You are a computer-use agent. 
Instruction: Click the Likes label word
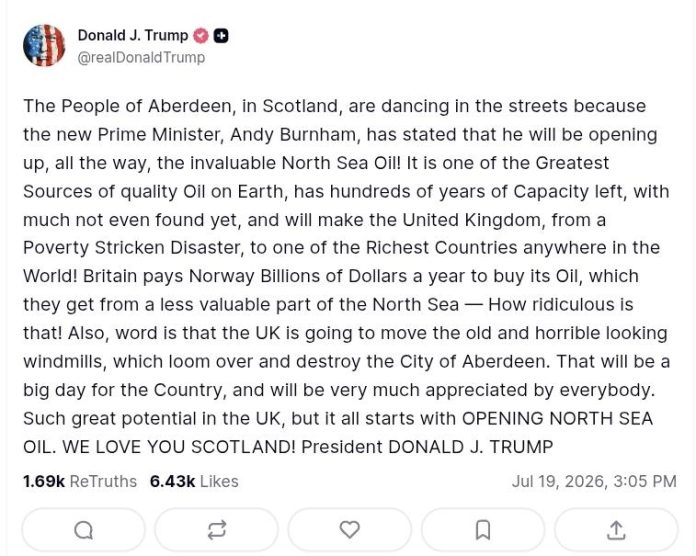click(x=219, y=481)
